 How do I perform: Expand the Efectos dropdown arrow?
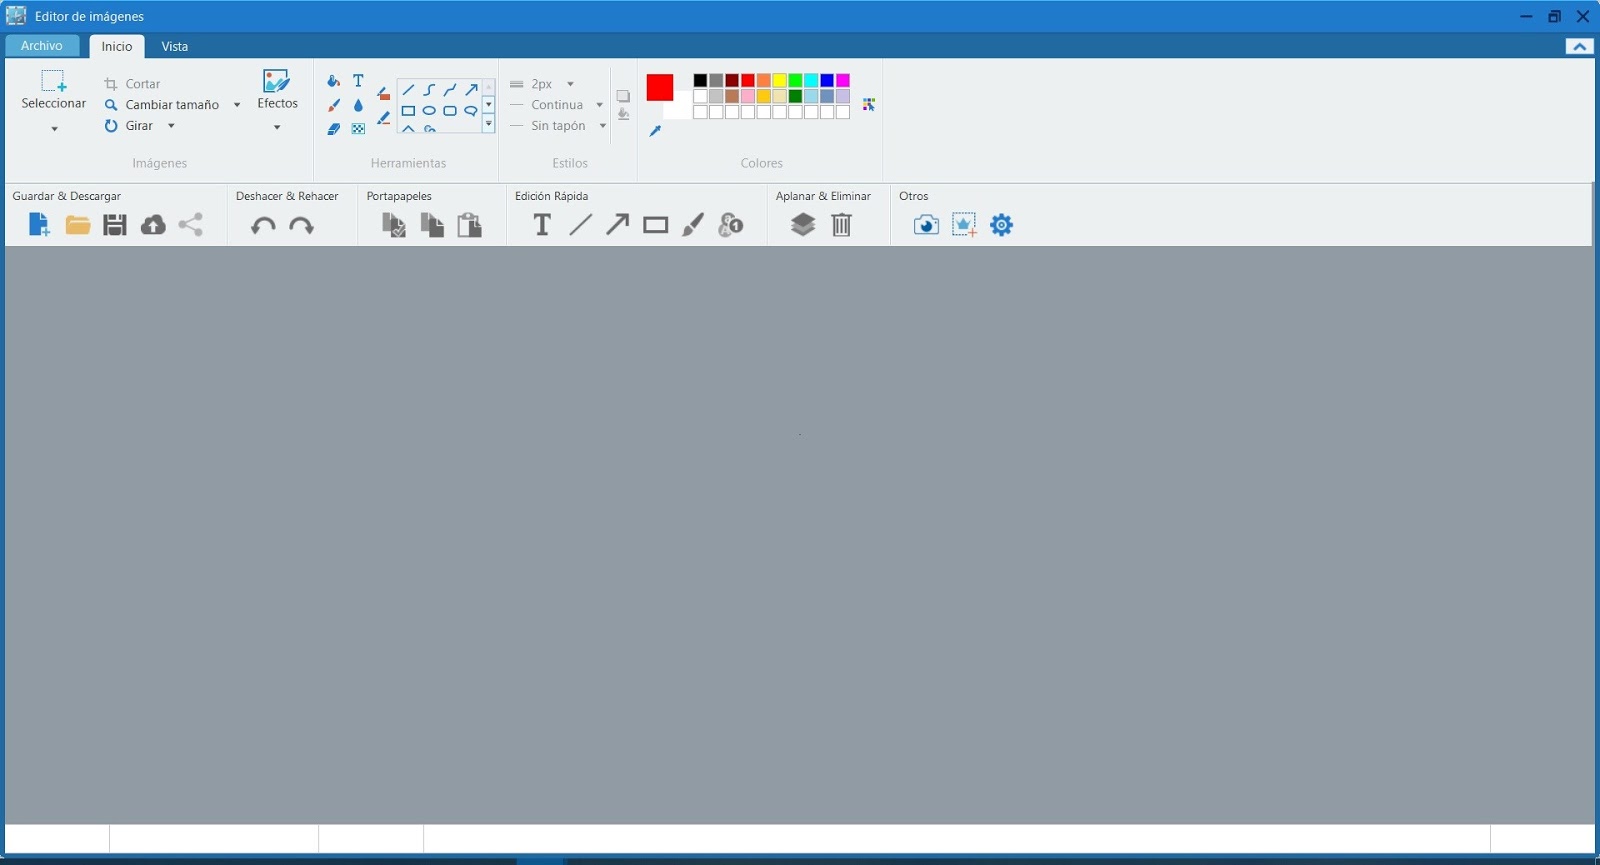277,128
